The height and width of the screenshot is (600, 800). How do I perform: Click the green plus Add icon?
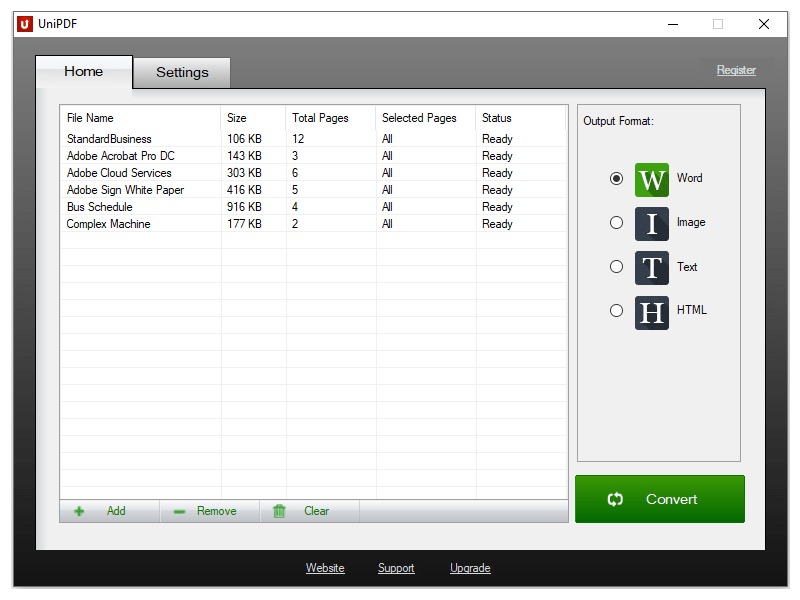(79, 511)
